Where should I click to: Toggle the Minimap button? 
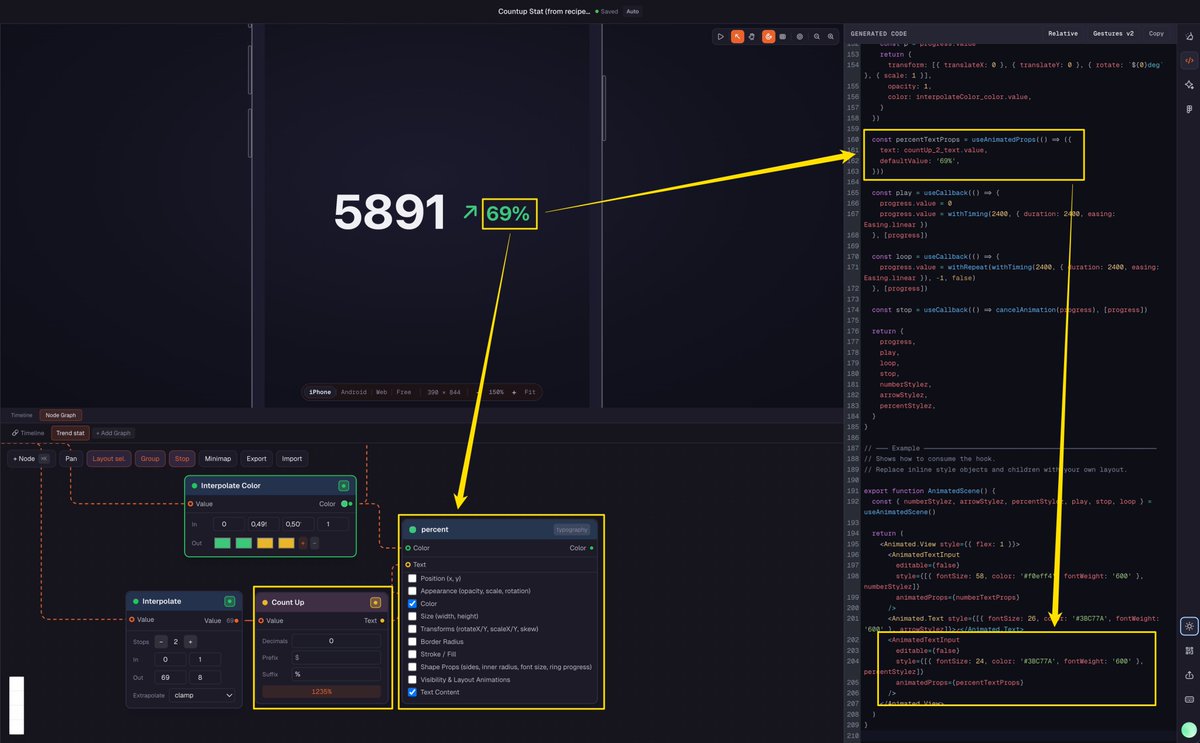[x=218, y=459]
